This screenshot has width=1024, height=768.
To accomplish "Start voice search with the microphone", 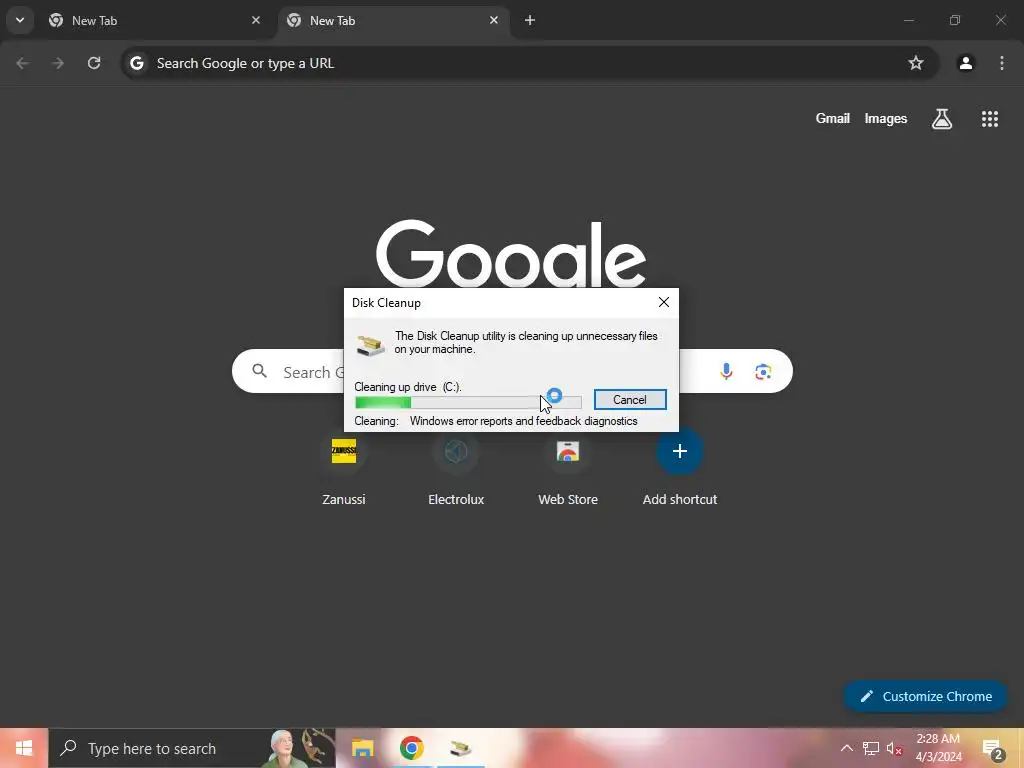I will click(726, 371).
